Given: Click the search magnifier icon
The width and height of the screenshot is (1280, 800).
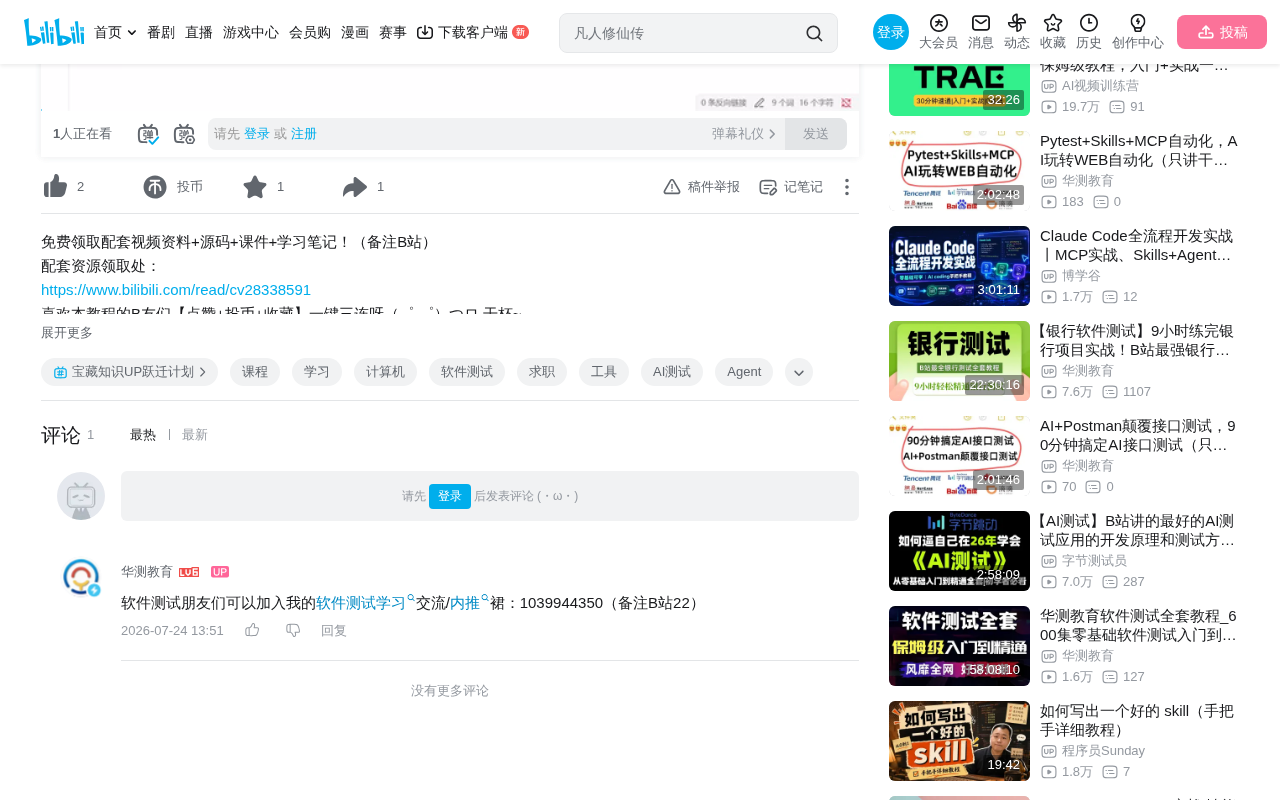Looking at the screenshot, I should pyautogui.click(x=814, y=33).
